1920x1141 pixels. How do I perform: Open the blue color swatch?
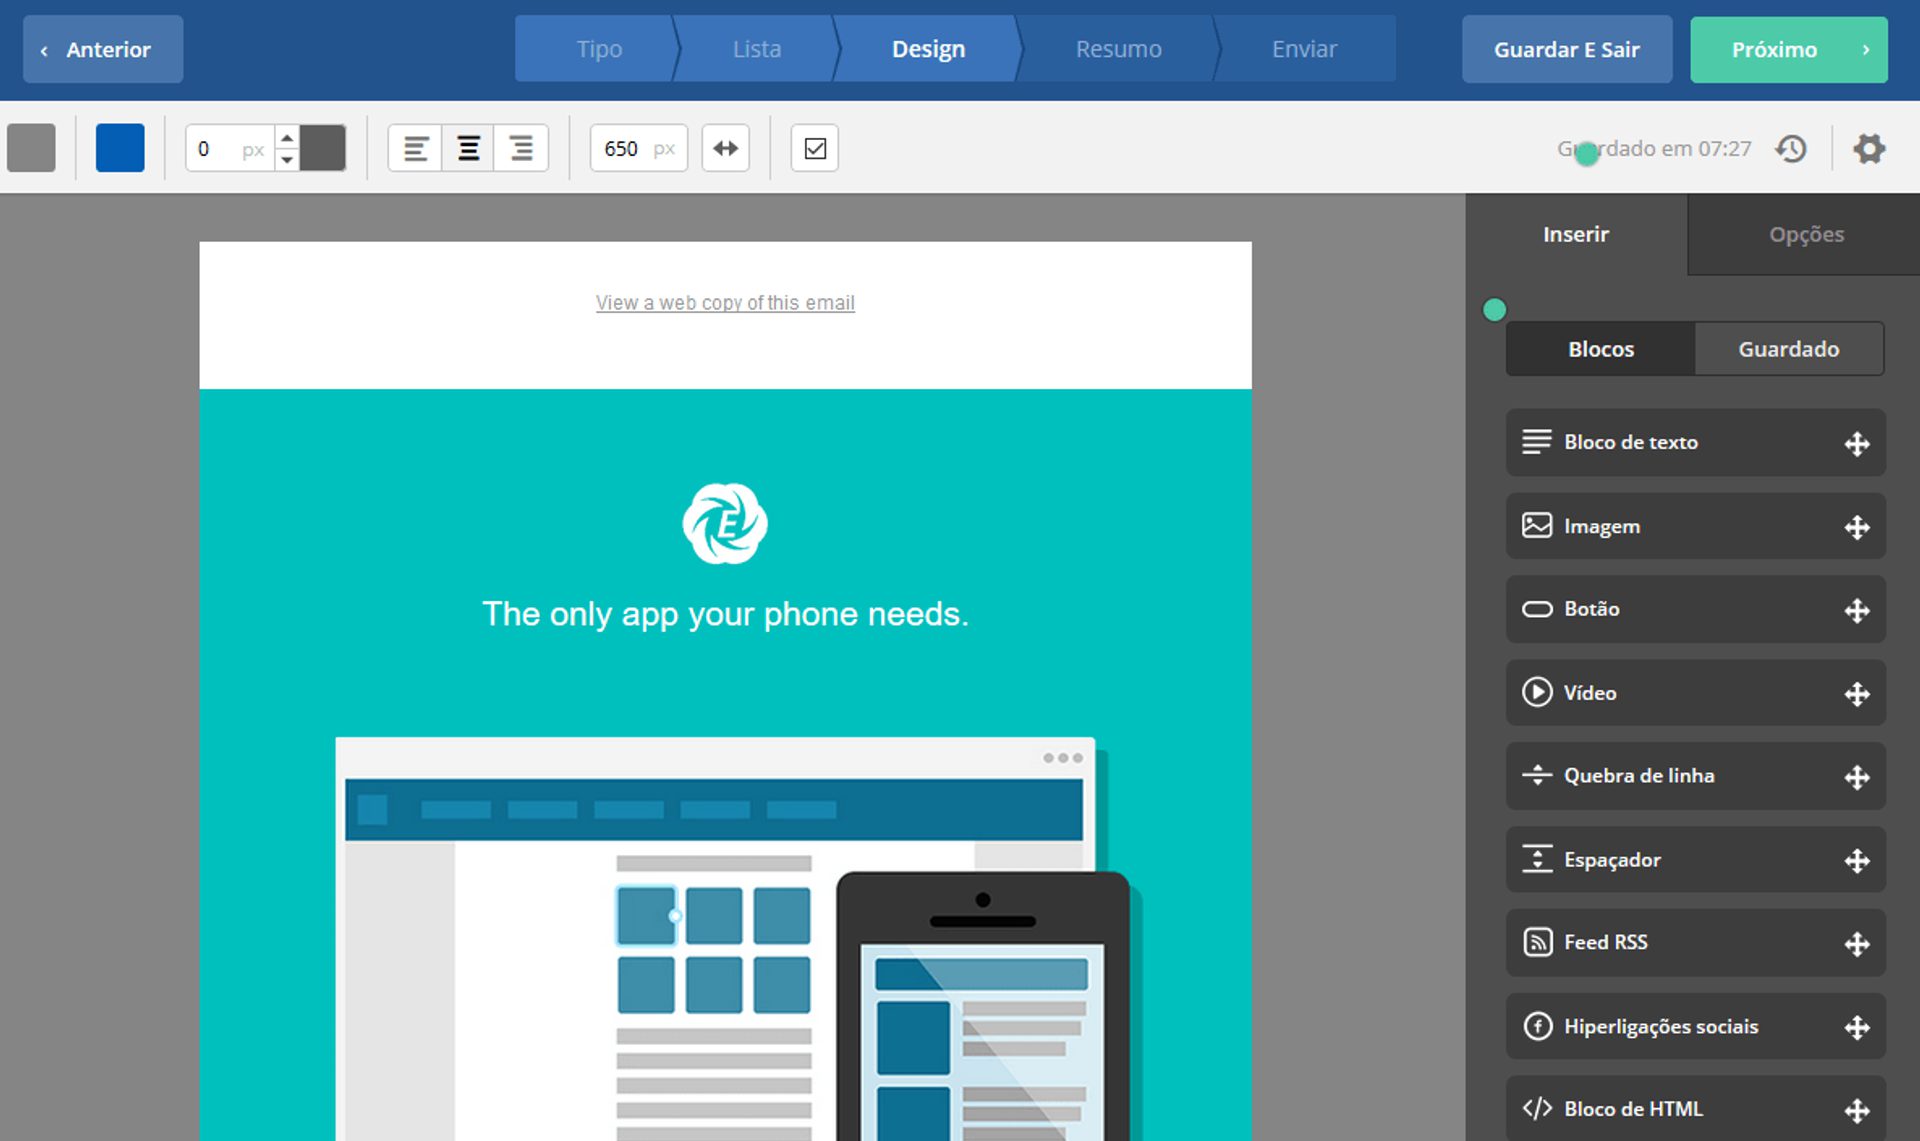coord(120,149)
